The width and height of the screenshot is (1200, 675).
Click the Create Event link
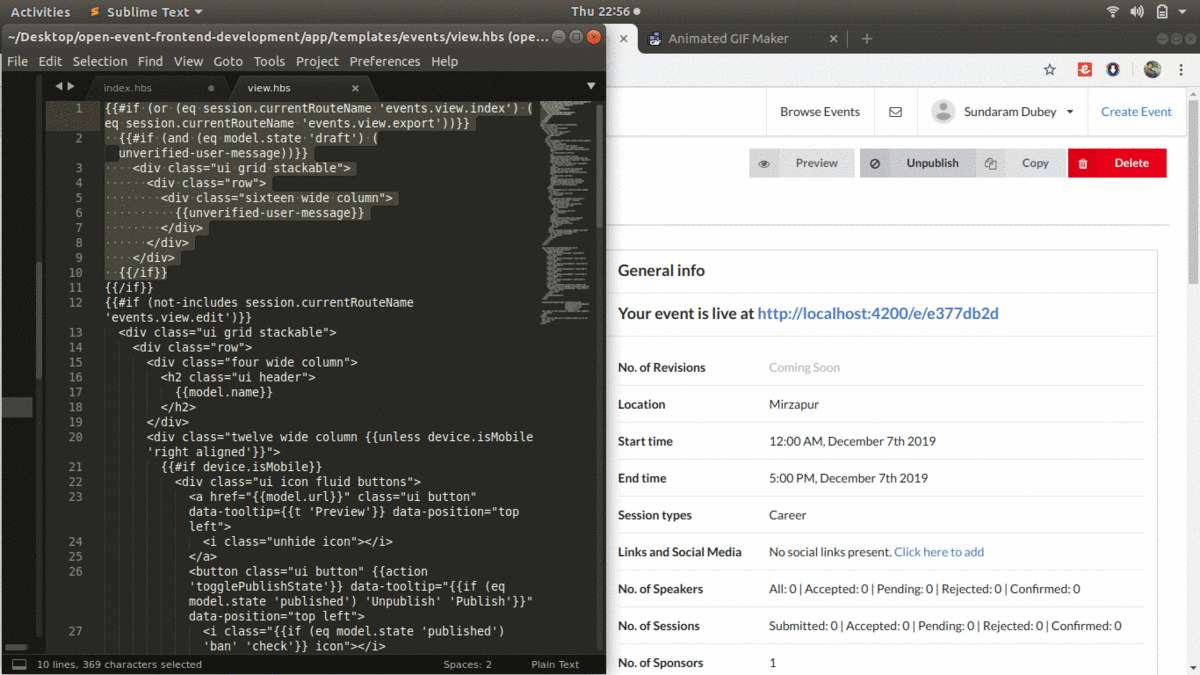pos(1136,112)
